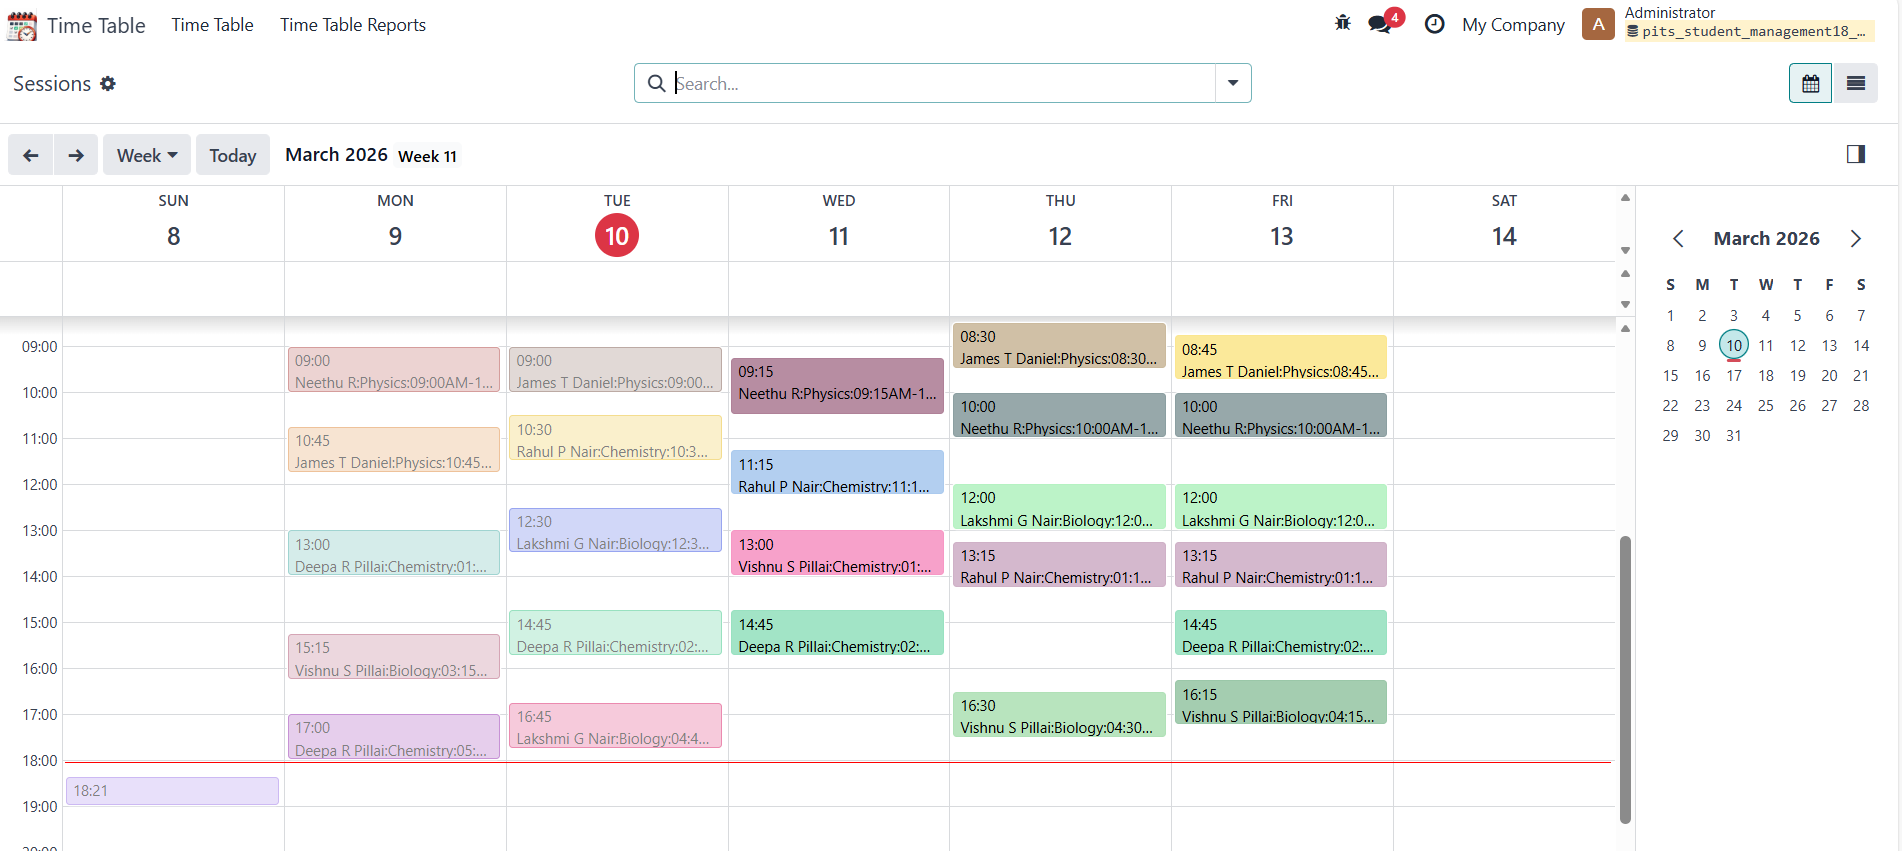
Task: Open the Tuesday 10:30 Rahul P Nair session
Action: pyautogui.click(x=615, y=438)
